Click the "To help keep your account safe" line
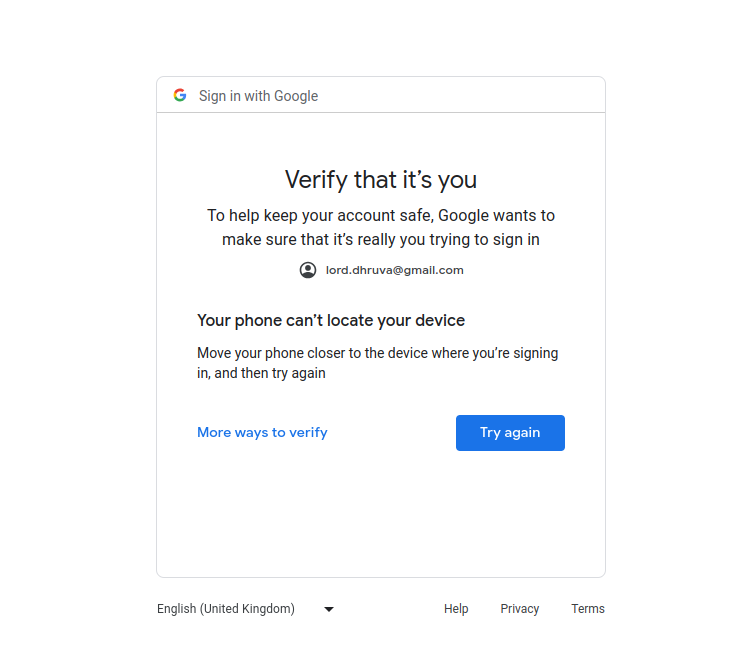Image resolution: width=737 pixels, height=653 pixels. tap(381, 215)
